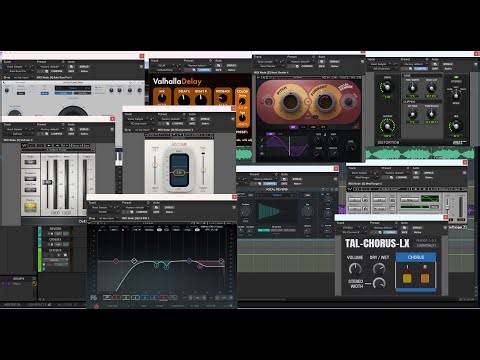Image resolution: width=480 pixels, height=360 pixels.
Task: Open preset dropdown in Vocal Bender window
Action: [301, 61]
